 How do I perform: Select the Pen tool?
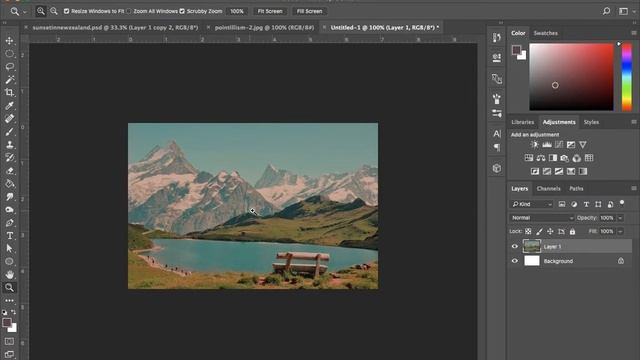(x=9, y=223)
